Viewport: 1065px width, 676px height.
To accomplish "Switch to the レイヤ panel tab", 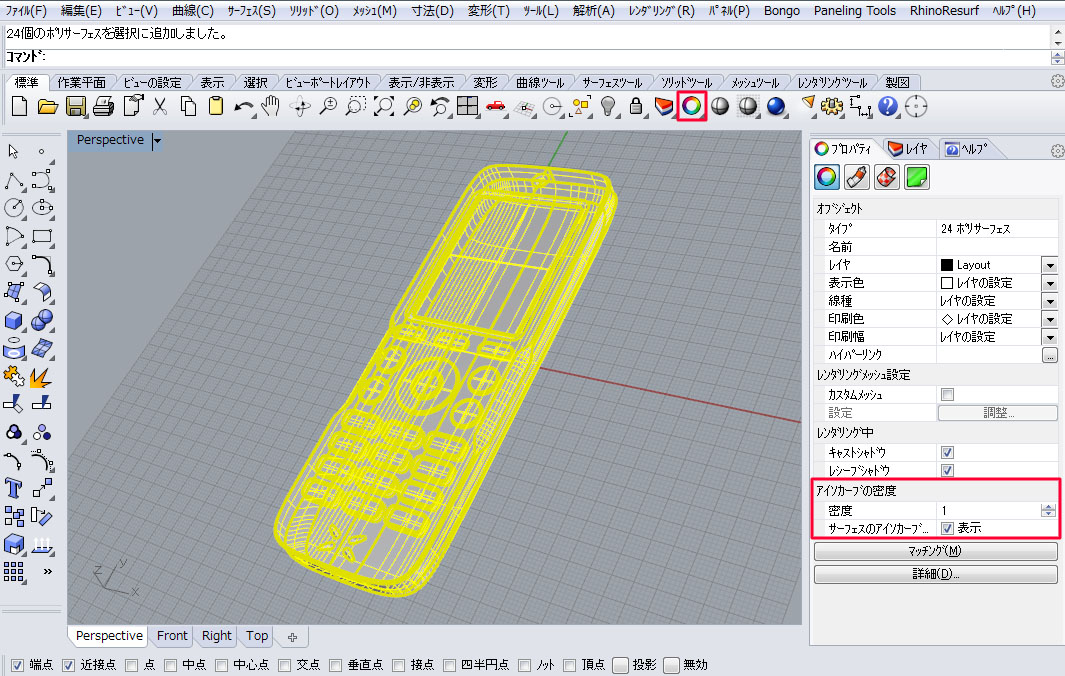I will pos(910,149).
